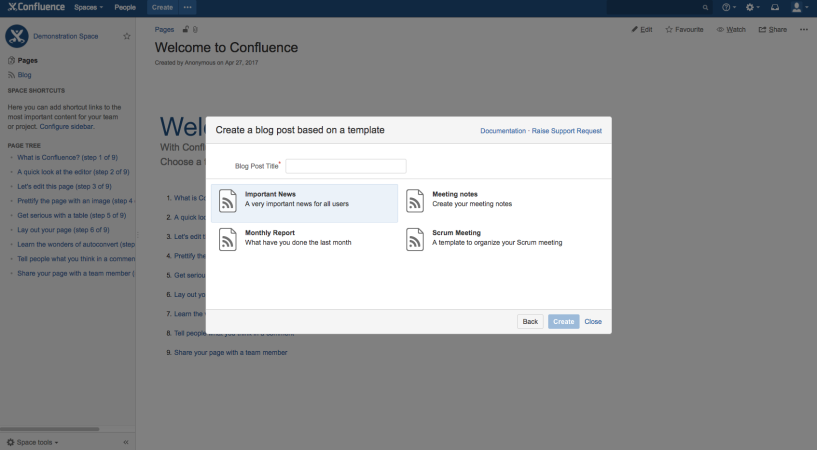Click the 'Welcome to Confluence' page title
The height and width of the screenshot is (450, 817).
pos(226,47)
